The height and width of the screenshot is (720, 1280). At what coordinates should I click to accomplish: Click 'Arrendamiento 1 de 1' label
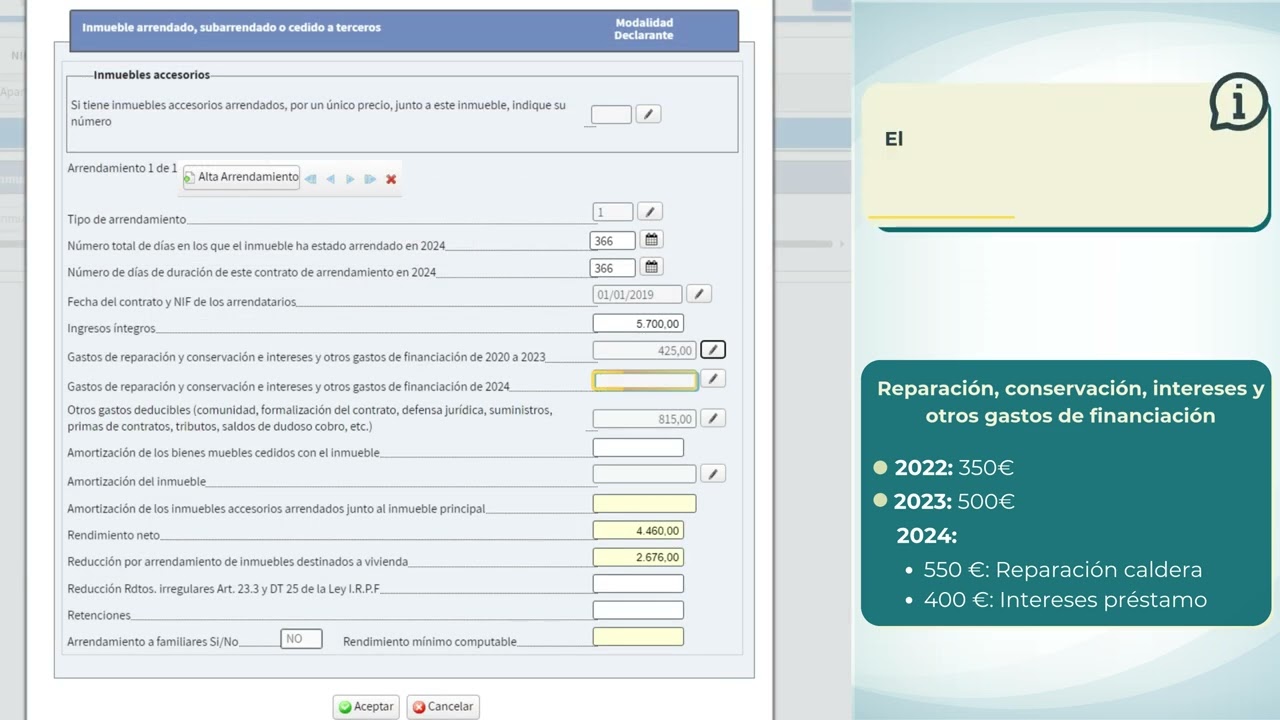tap(122, 168)
